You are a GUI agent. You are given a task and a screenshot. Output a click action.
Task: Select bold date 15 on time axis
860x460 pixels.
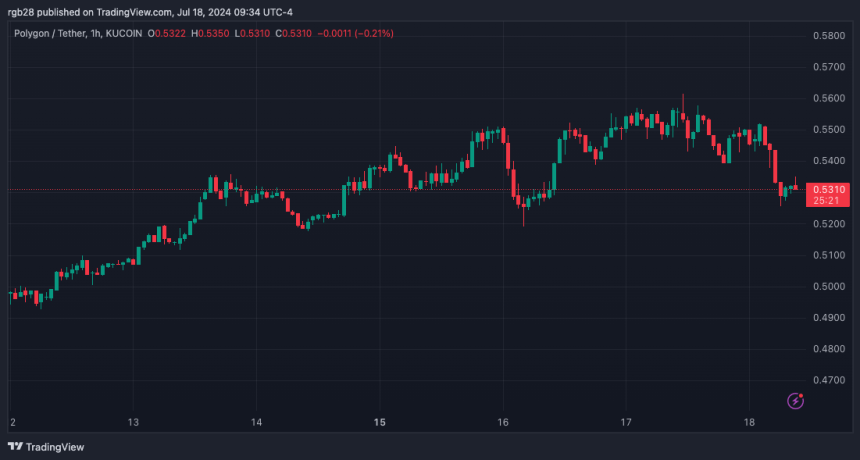(x=379, y=422)
